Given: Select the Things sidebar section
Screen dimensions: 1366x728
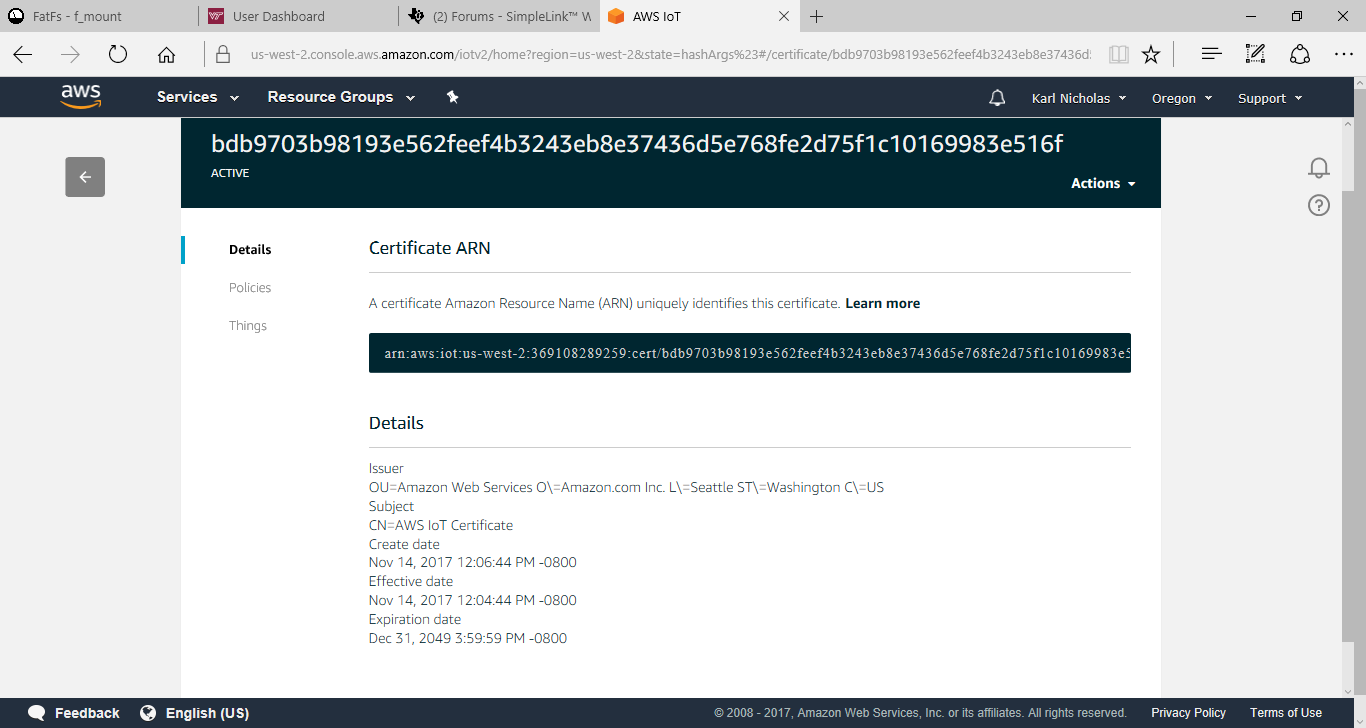Looking at the screenshot, I should pos(248,326).
